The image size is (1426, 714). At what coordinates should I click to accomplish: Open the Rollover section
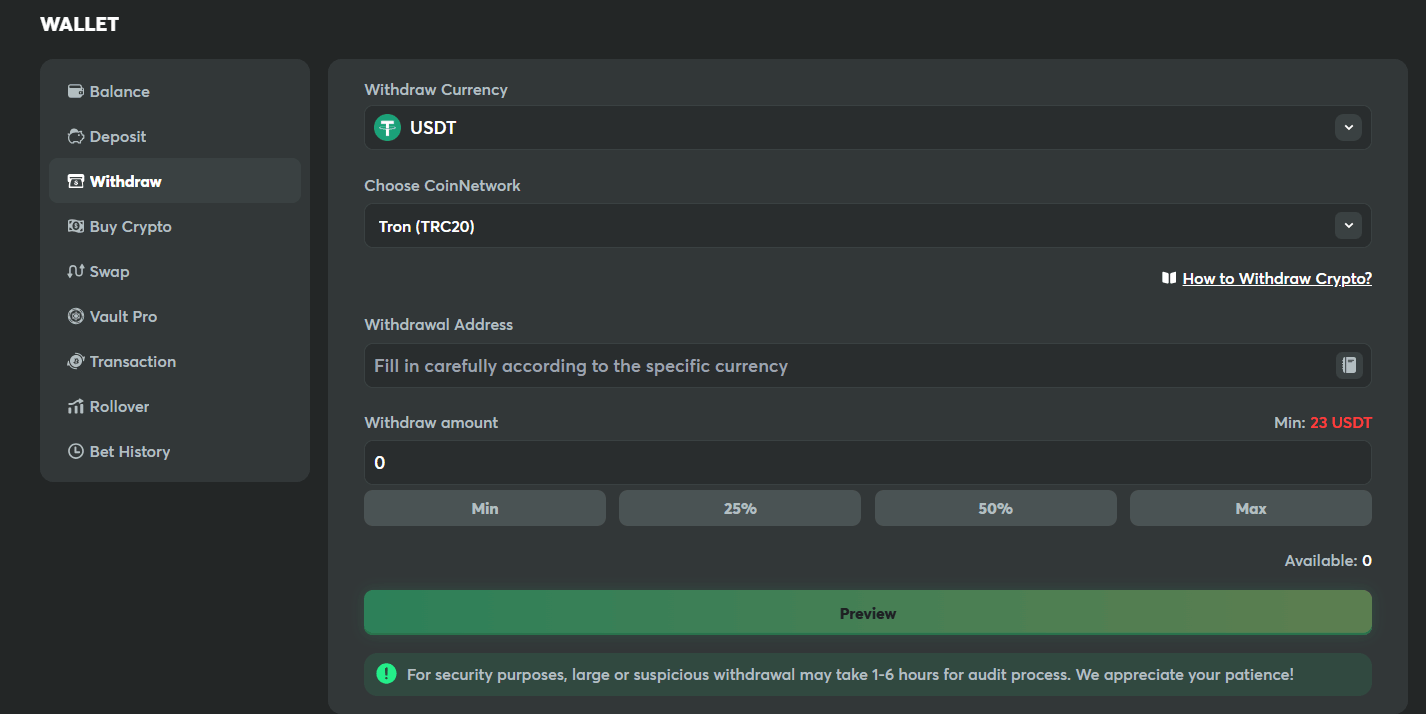175,406
